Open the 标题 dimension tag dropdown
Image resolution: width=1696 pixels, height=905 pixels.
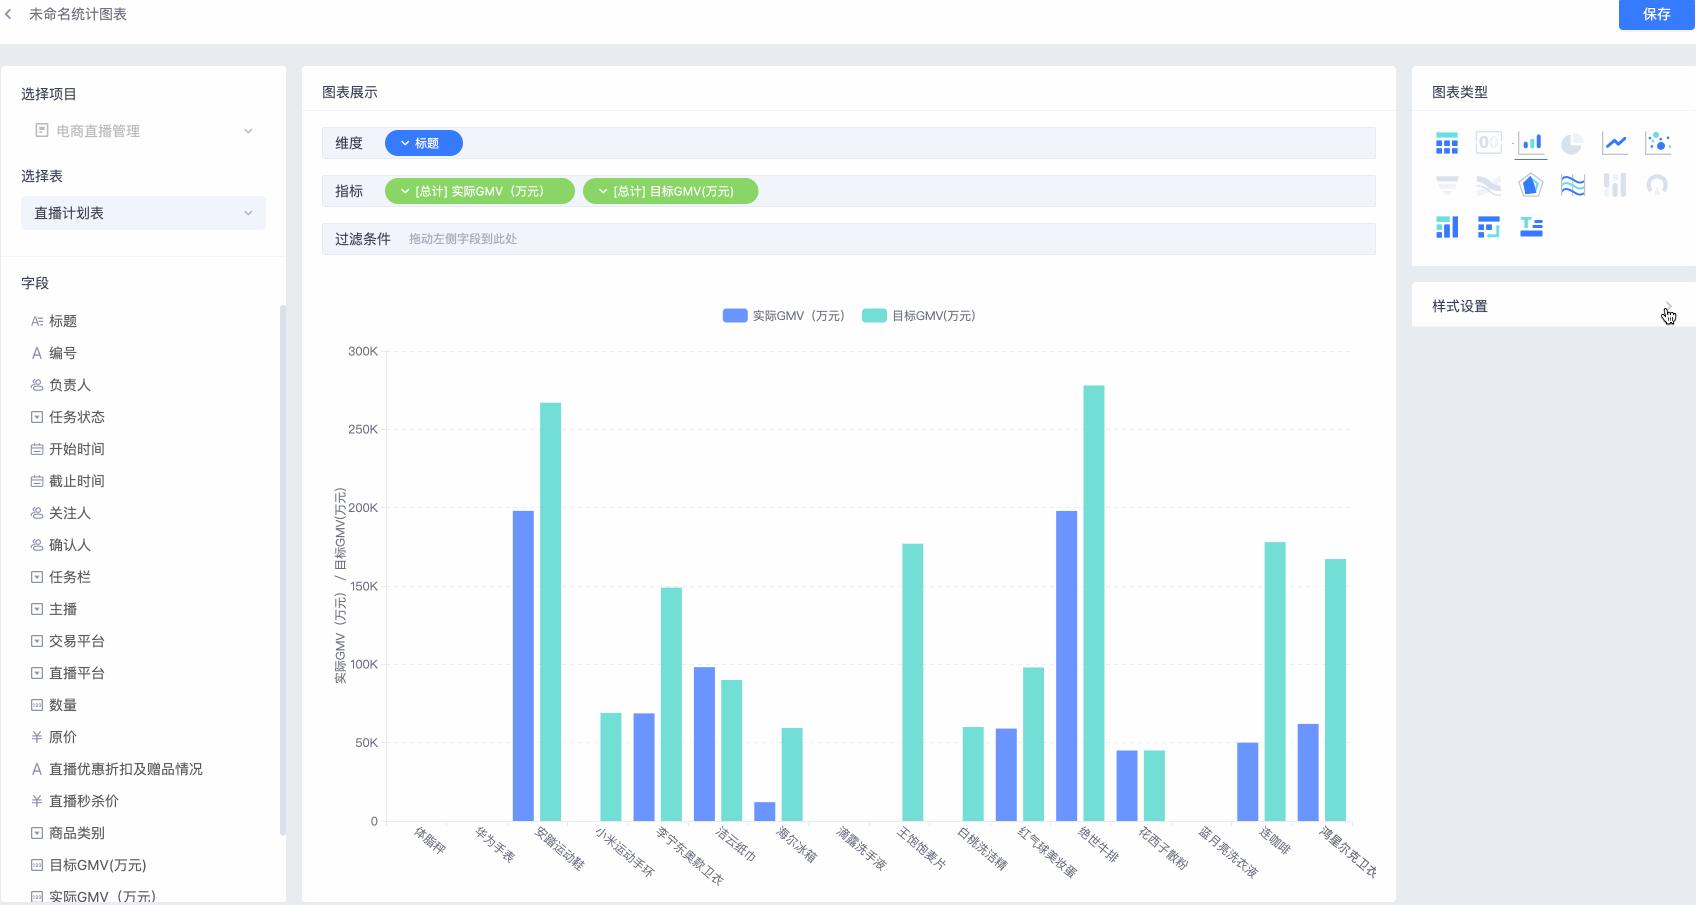[423, 143]
